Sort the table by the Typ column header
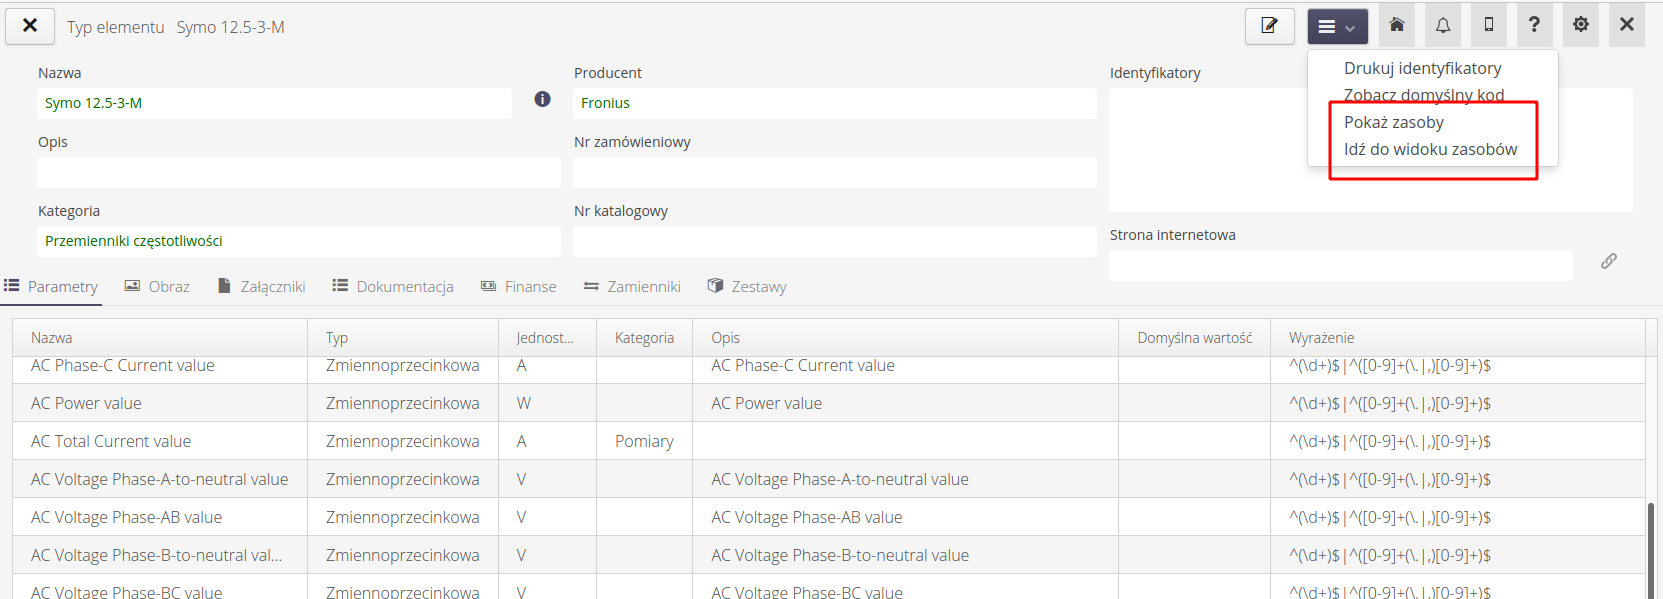 point(337,338)
